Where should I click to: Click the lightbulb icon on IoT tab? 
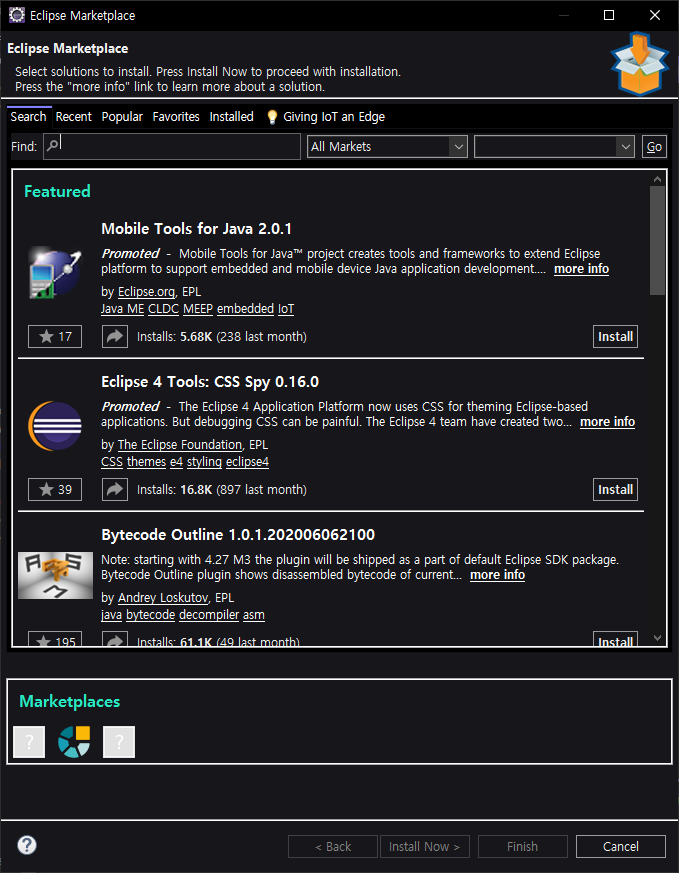tap(272, 117)
